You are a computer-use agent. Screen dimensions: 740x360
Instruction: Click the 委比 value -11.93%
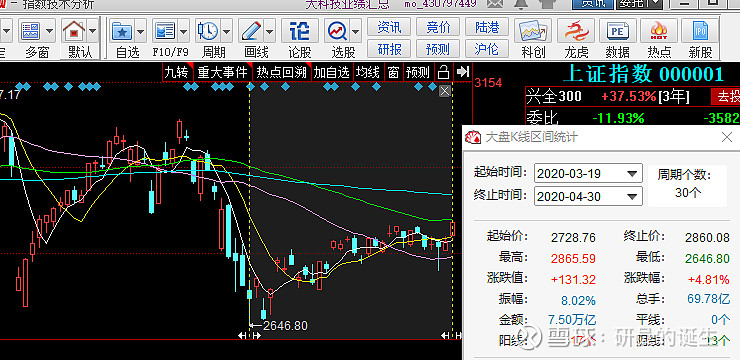point(618,117)
